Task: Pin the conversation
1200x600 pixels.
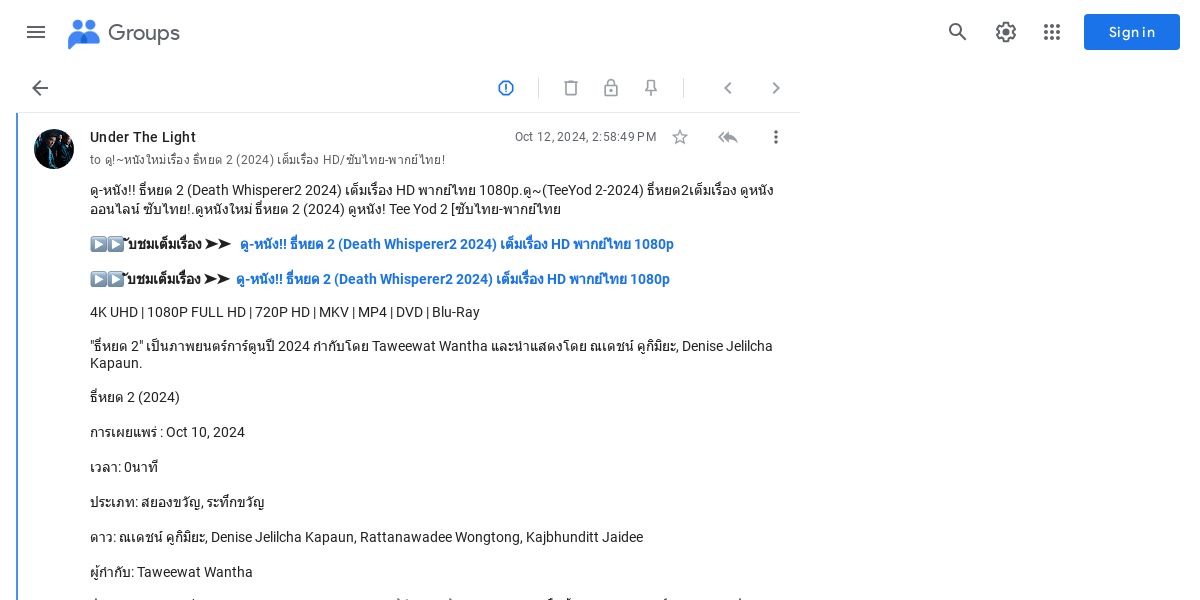Action: pos(651,88)
